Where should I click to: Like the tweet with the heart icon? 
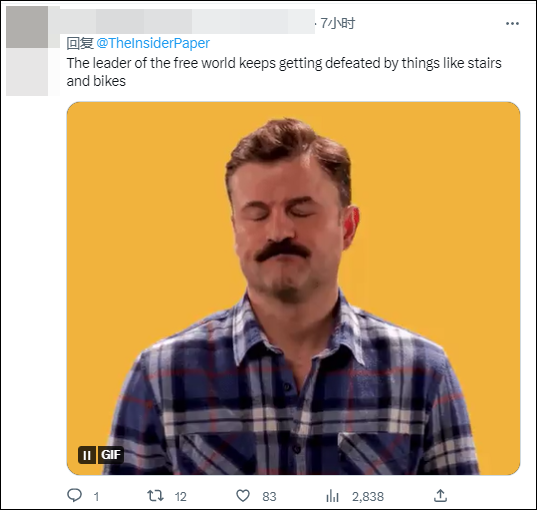point(243,496)
